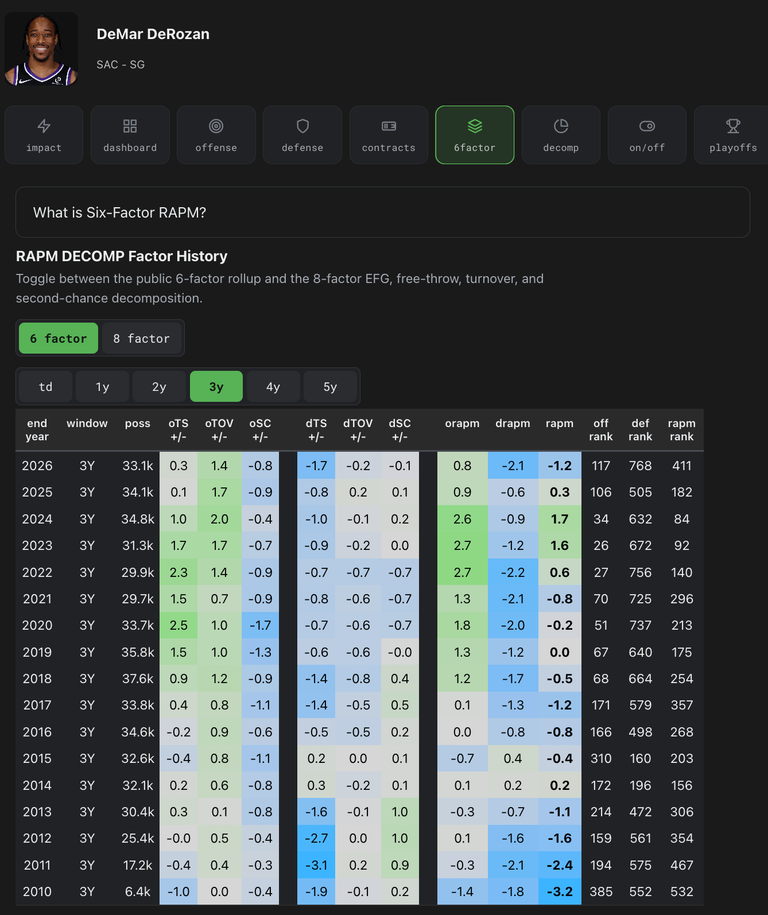The height and width of the screenshot is (915, 768).
Task: Sort by rapm rank column header
Action: click(x=682, y=430)
